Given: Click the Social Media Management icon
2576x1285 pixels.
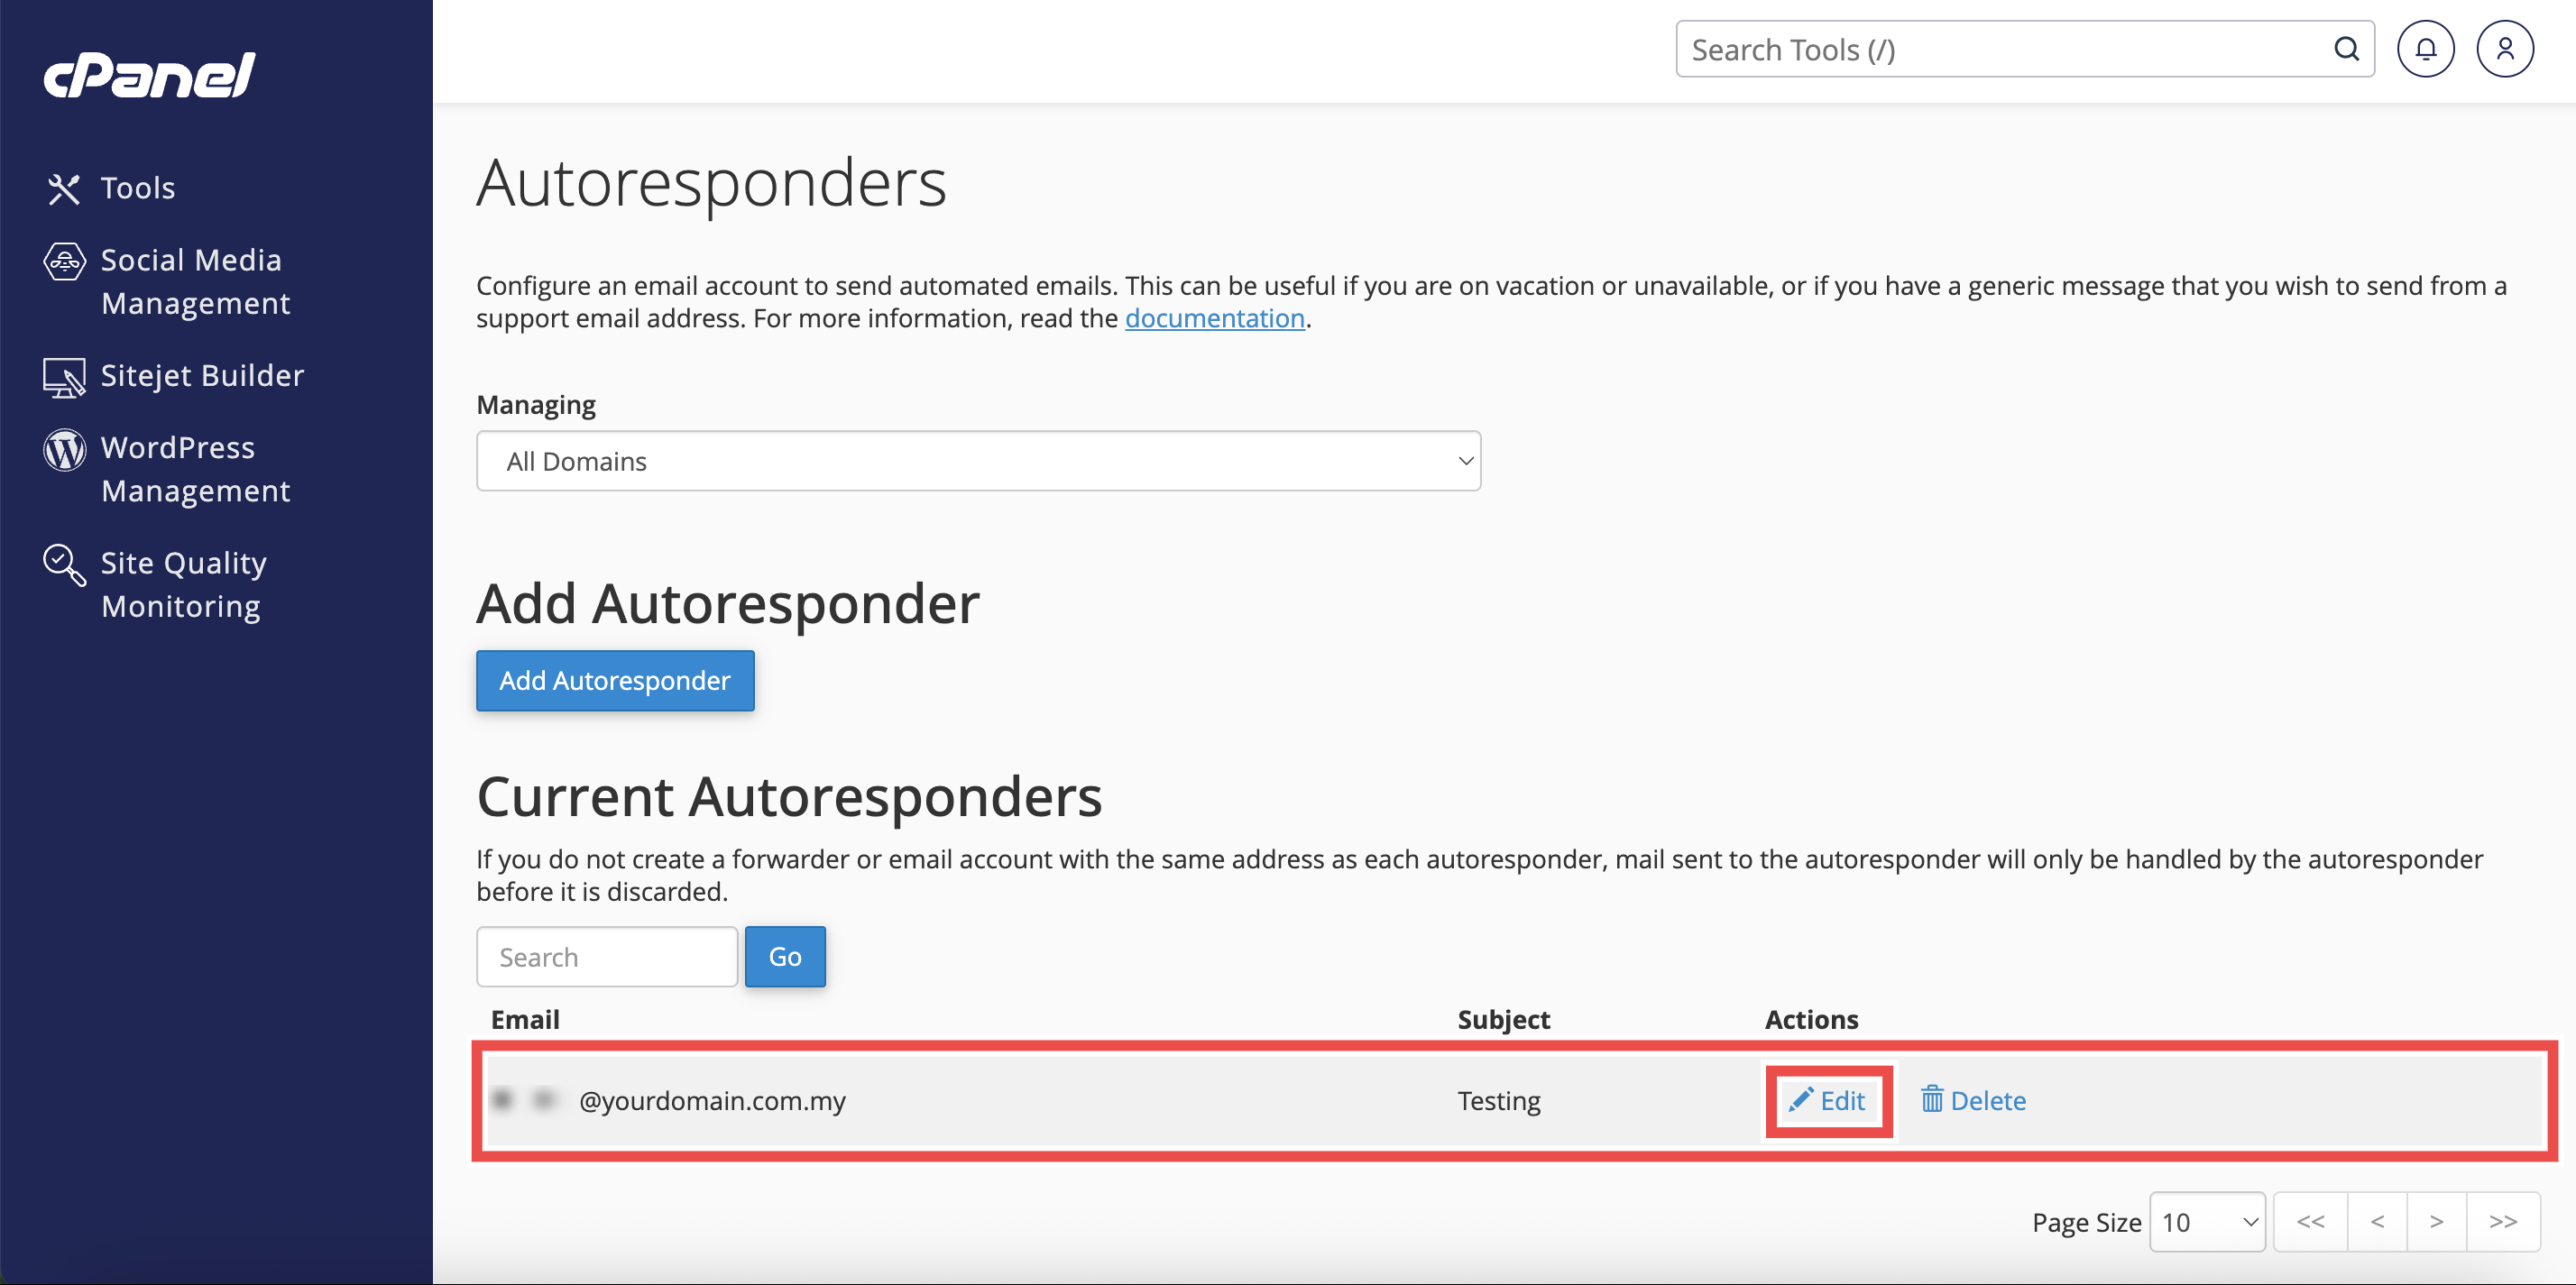Looking at the screenshot, I should (x=64, y=262).
